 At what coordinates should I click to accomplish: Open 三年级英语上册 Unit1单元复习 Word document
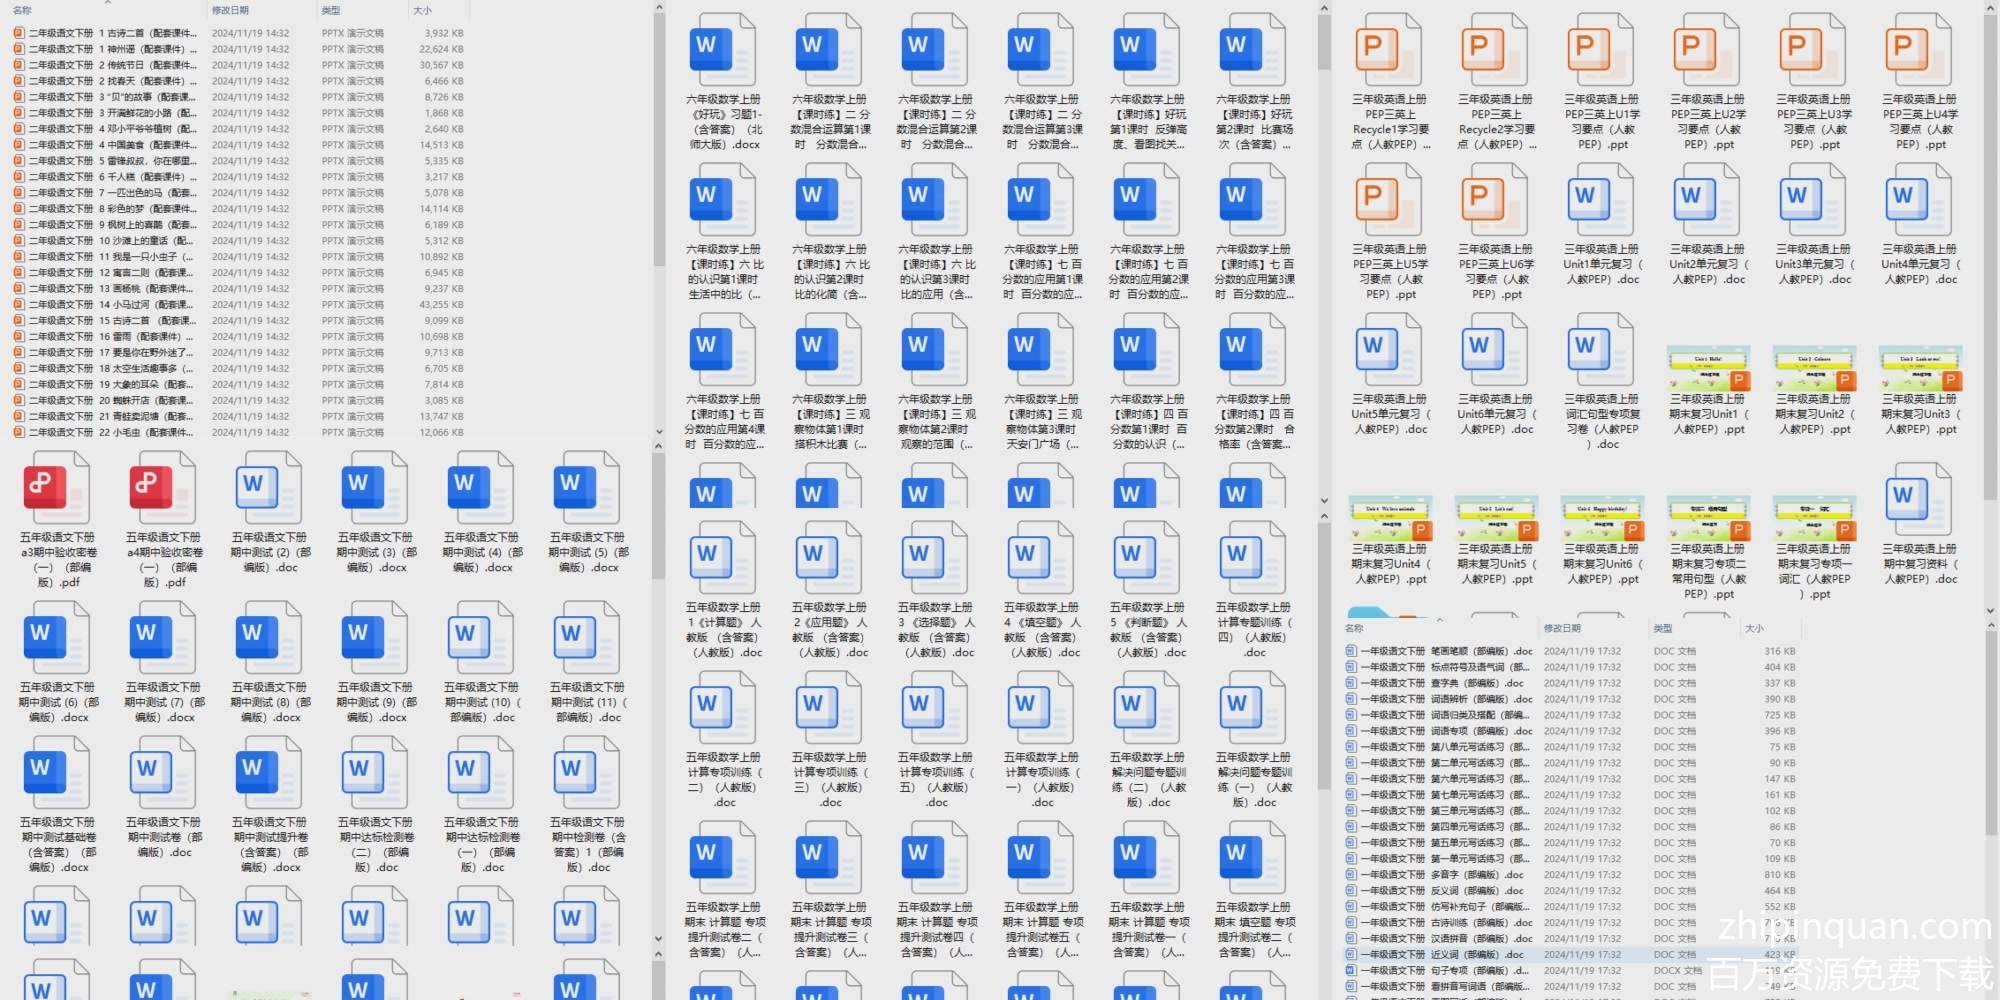tap(1601, 199)
